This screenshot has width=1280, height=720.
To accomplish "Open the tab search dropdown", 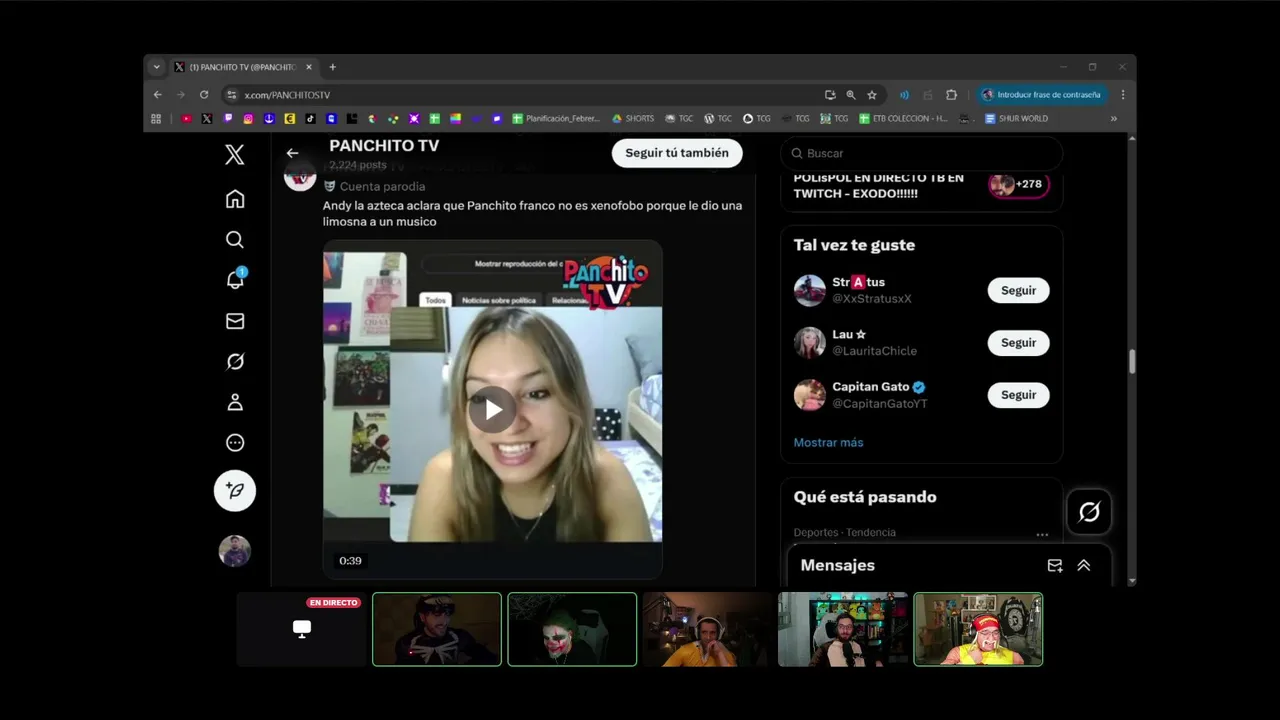I will (156, 67).
